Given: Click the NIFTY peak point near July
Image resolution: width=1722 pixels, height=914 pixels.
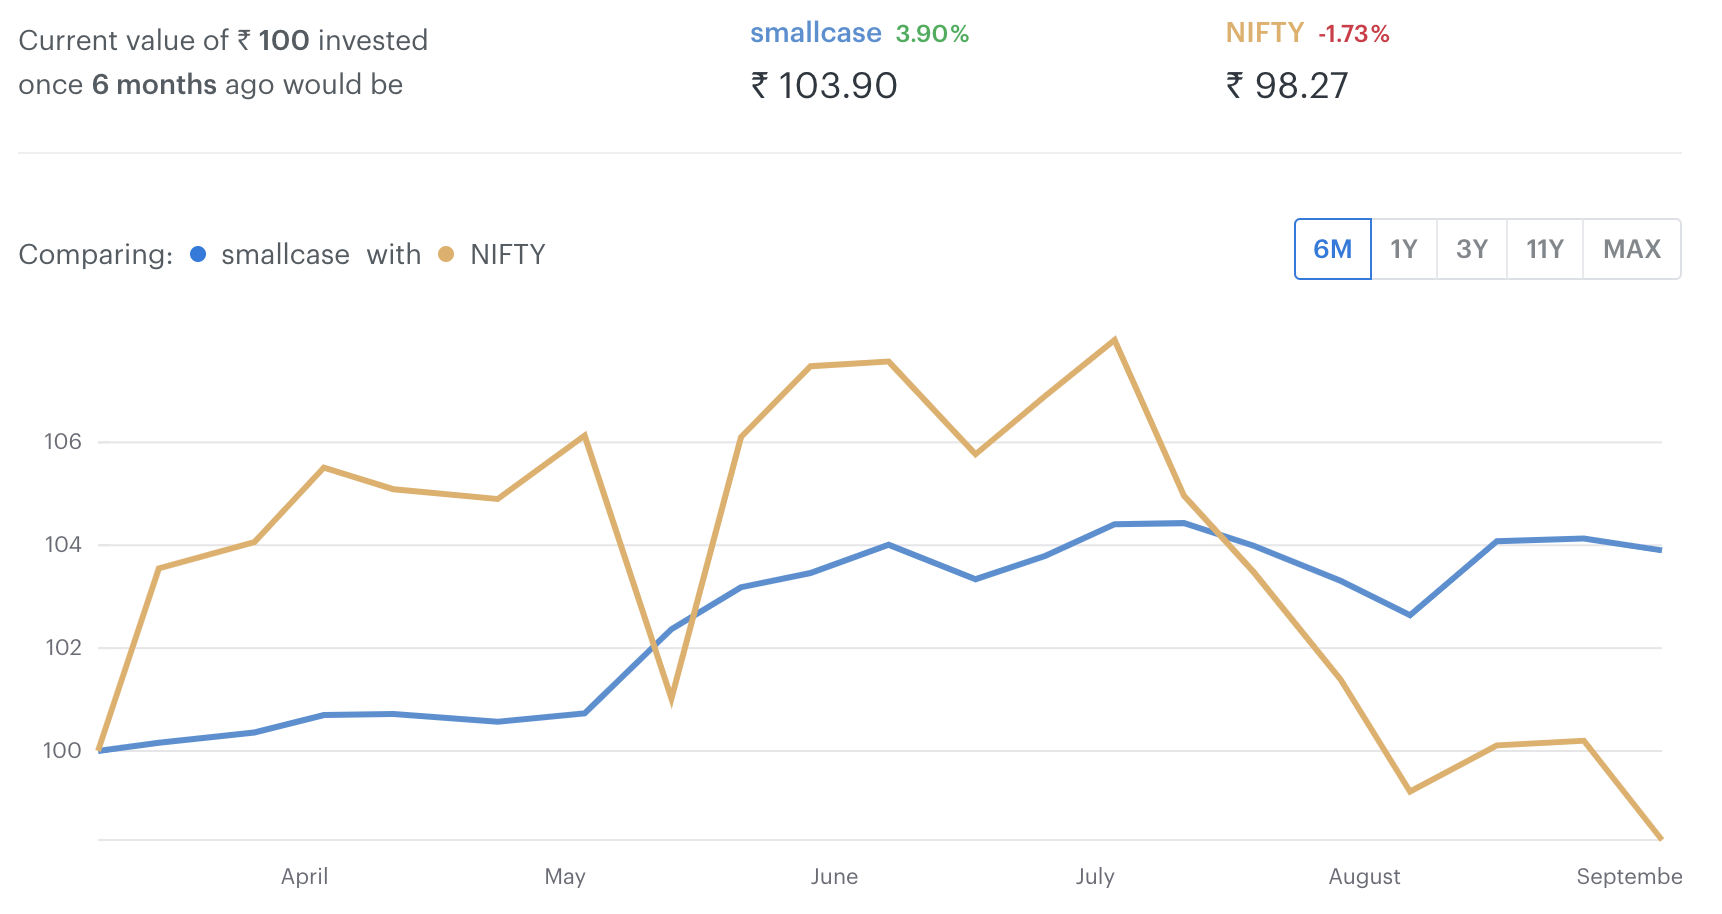Looking at the screenshot, I should (x=1114, y=340).
